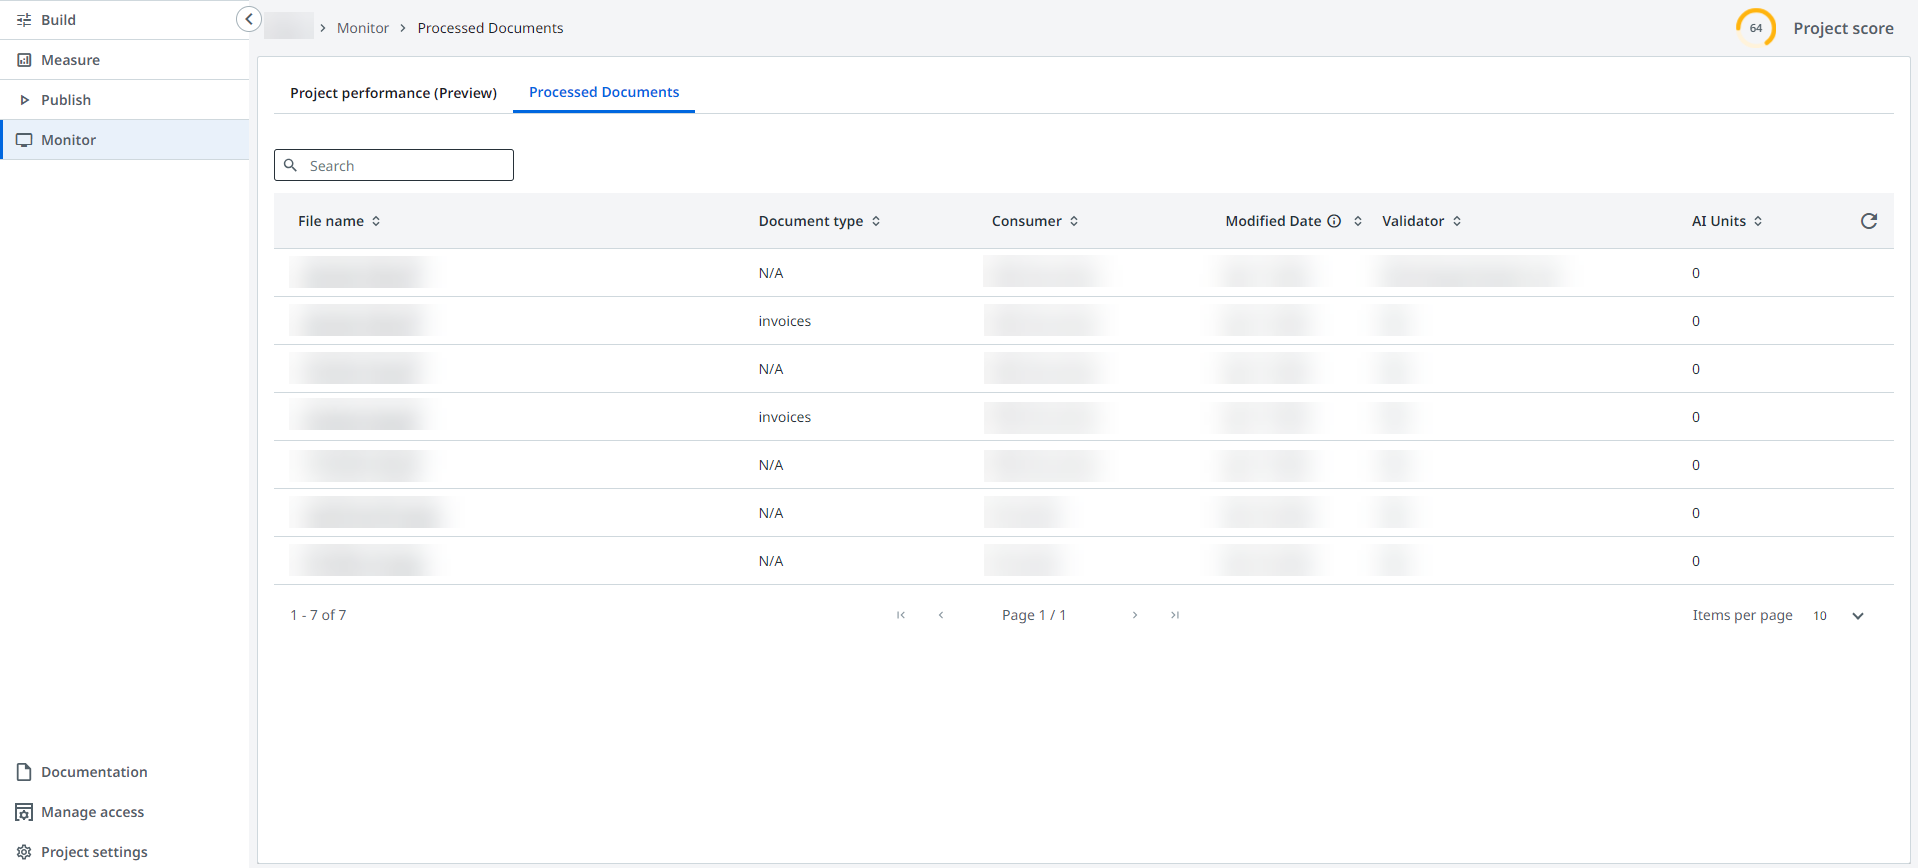Click the info icon beside Modified Date
Screen dimensions: 1918x868
(x=1334, y=221)
